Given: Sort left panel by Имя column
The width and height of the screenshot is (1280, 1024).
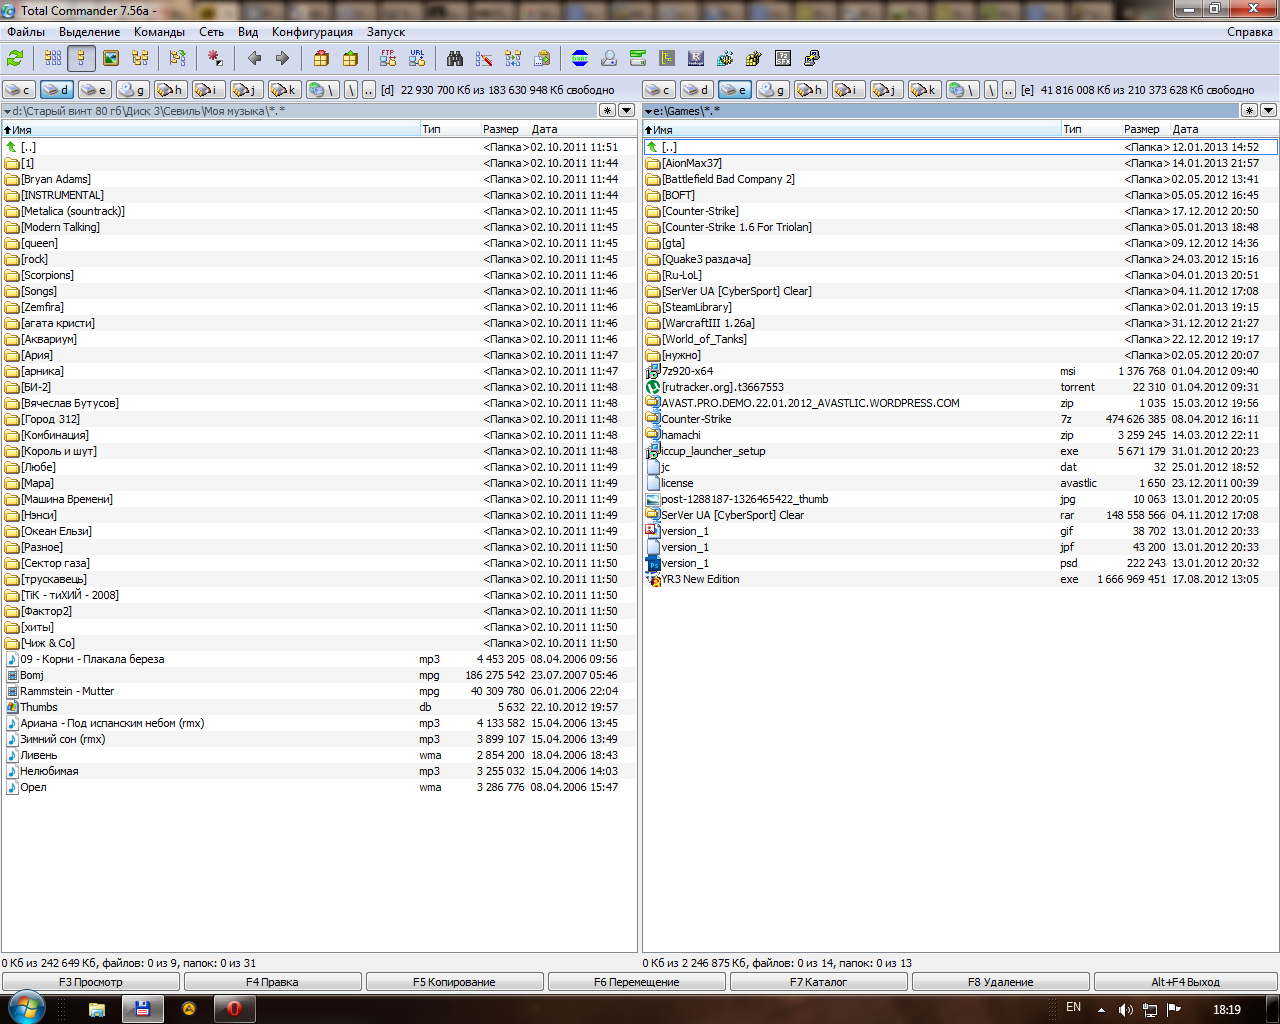Looking at the screenshot, I should click(210, 129).
